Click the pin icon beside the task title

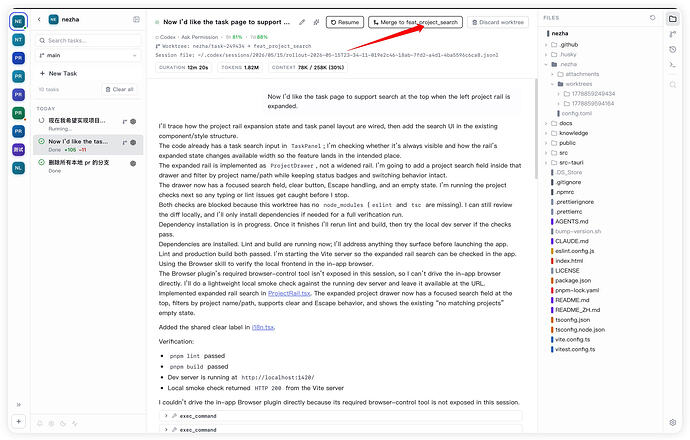pos(316,22)
